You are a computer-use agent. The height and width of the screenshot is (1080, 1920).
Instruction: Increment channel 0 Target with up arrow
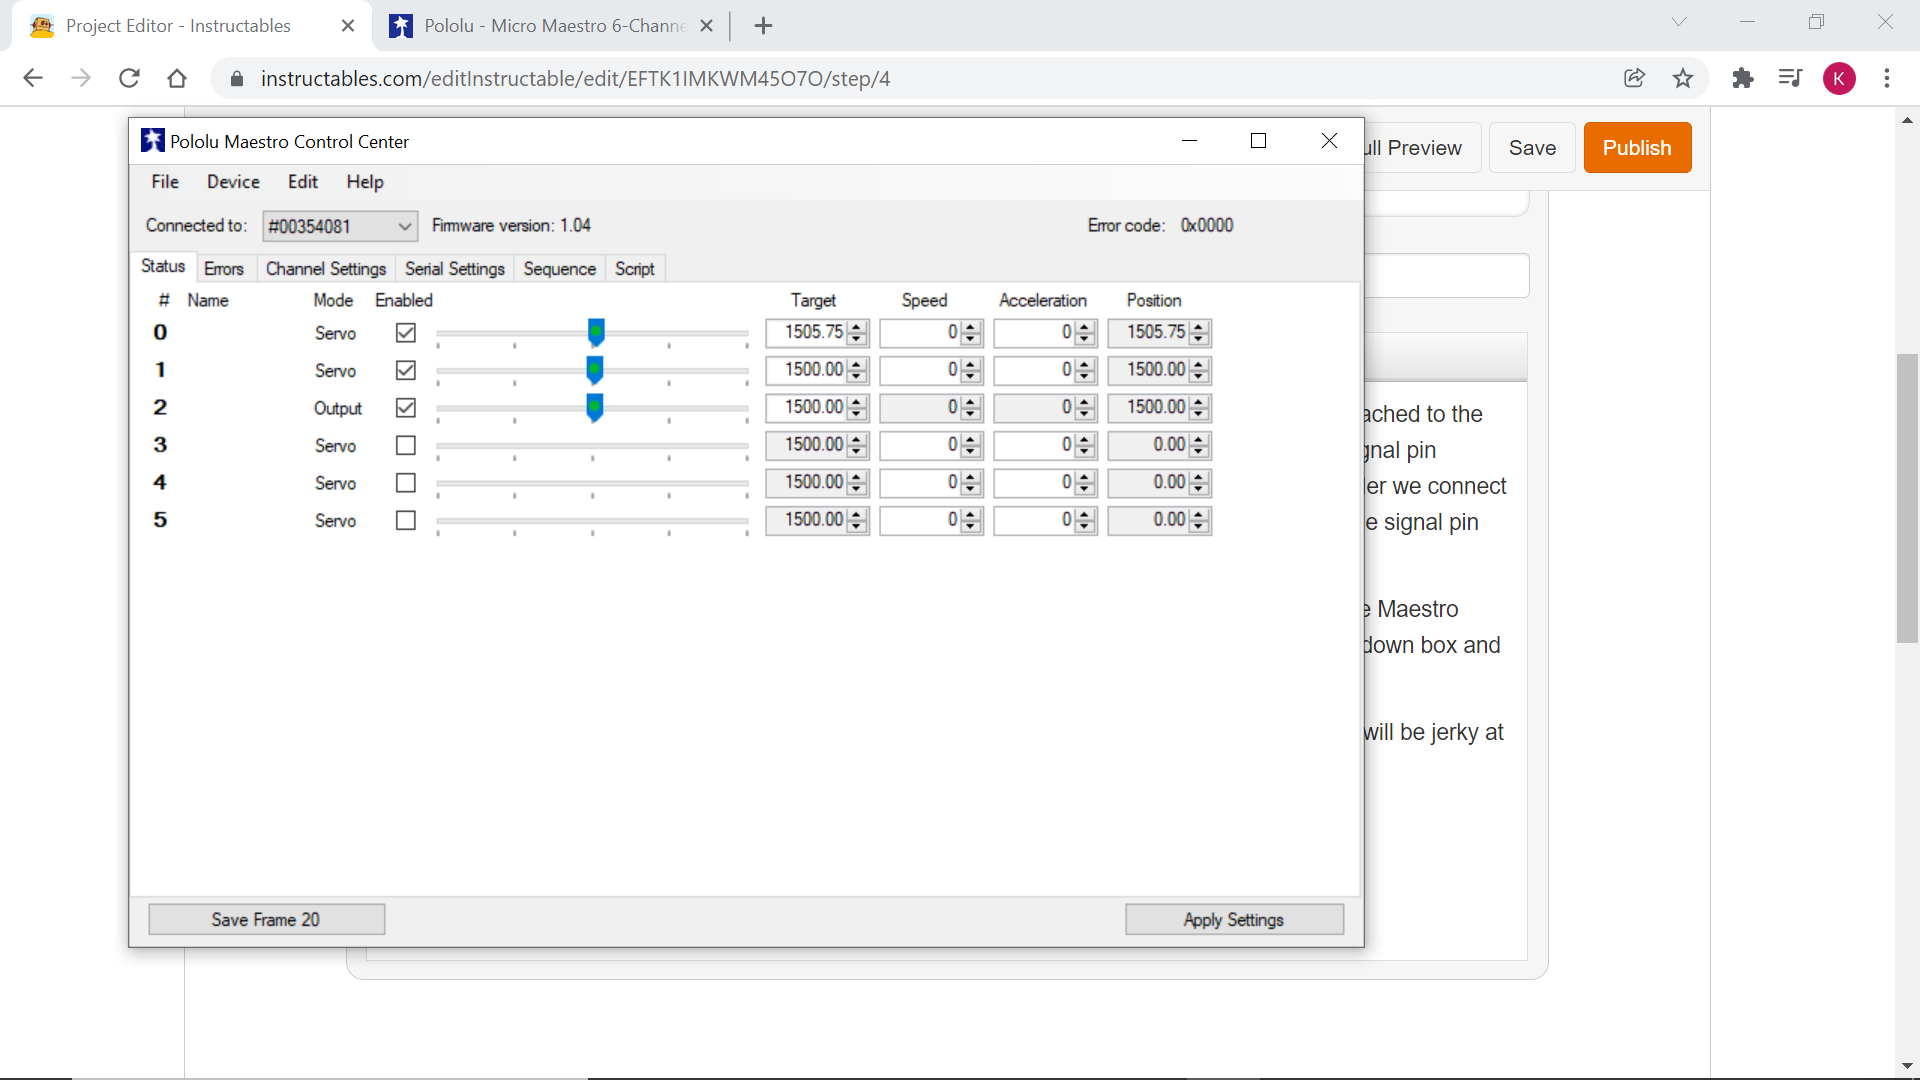pos(856,327)
